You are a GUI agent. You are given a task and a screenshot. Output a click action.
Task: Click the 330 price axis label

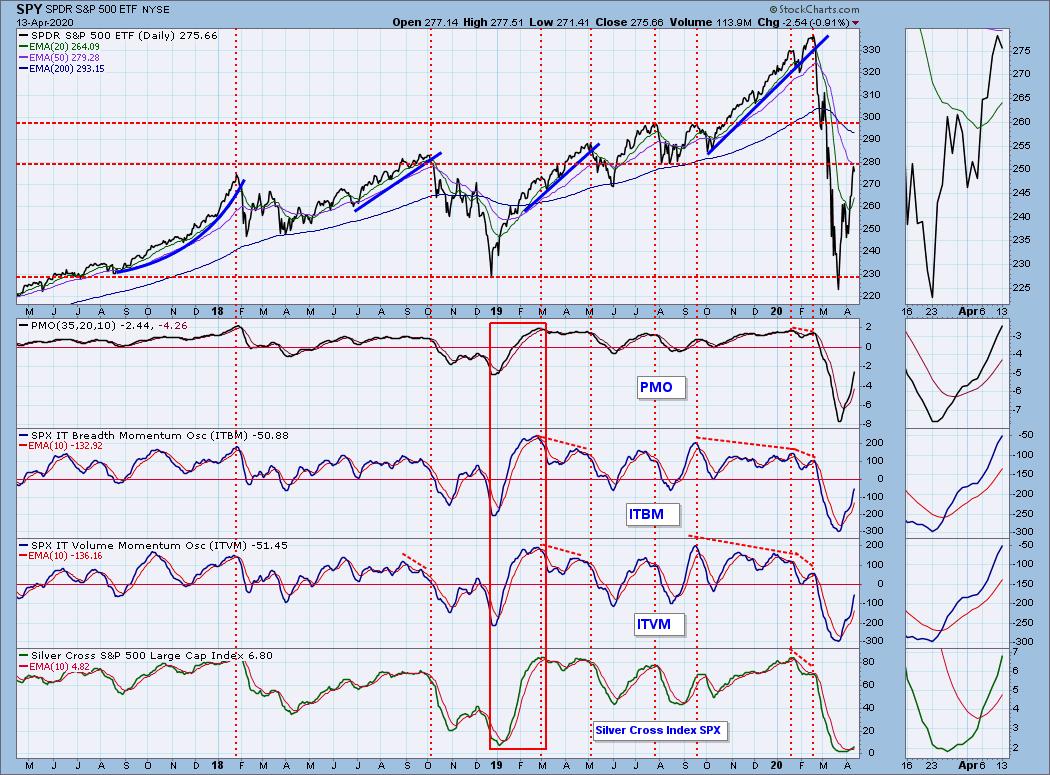[x=871, y=50]
